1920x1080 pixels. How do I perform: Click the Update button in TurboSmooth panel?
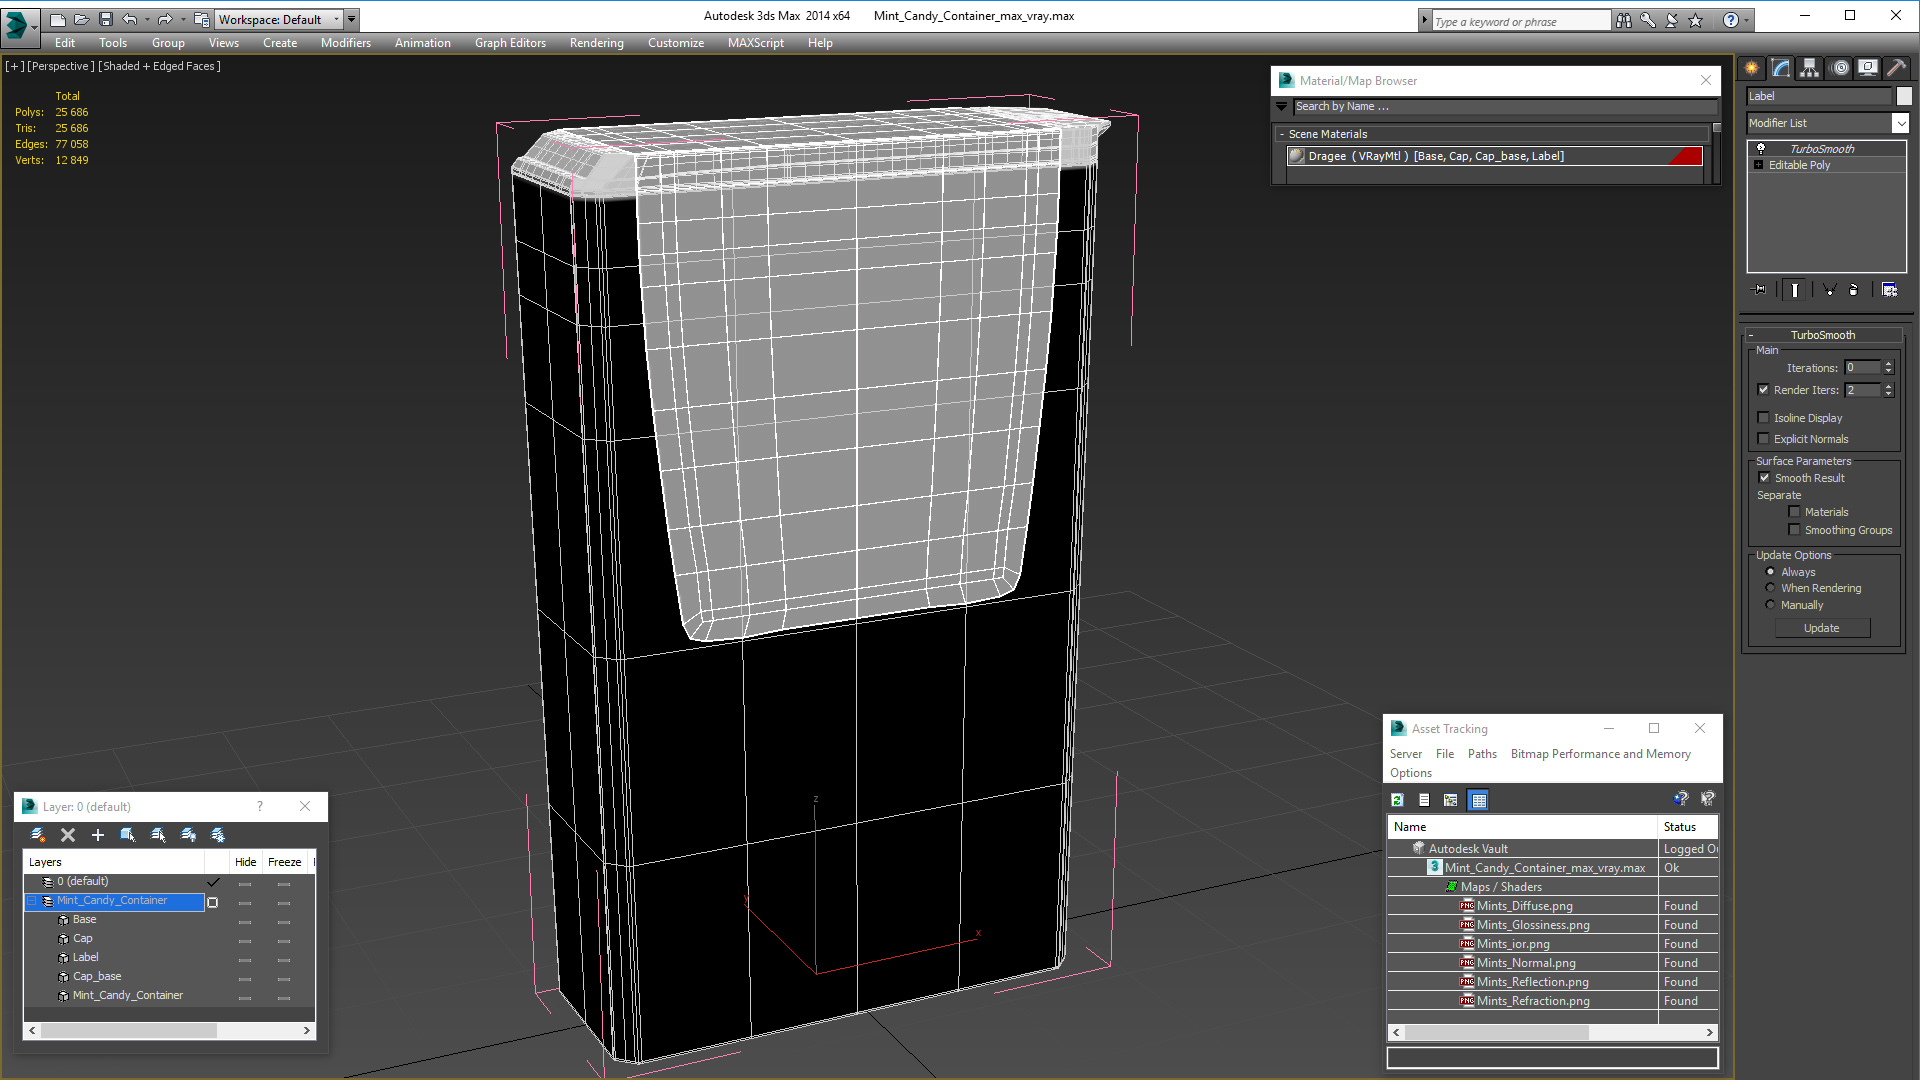(1822, 628)
